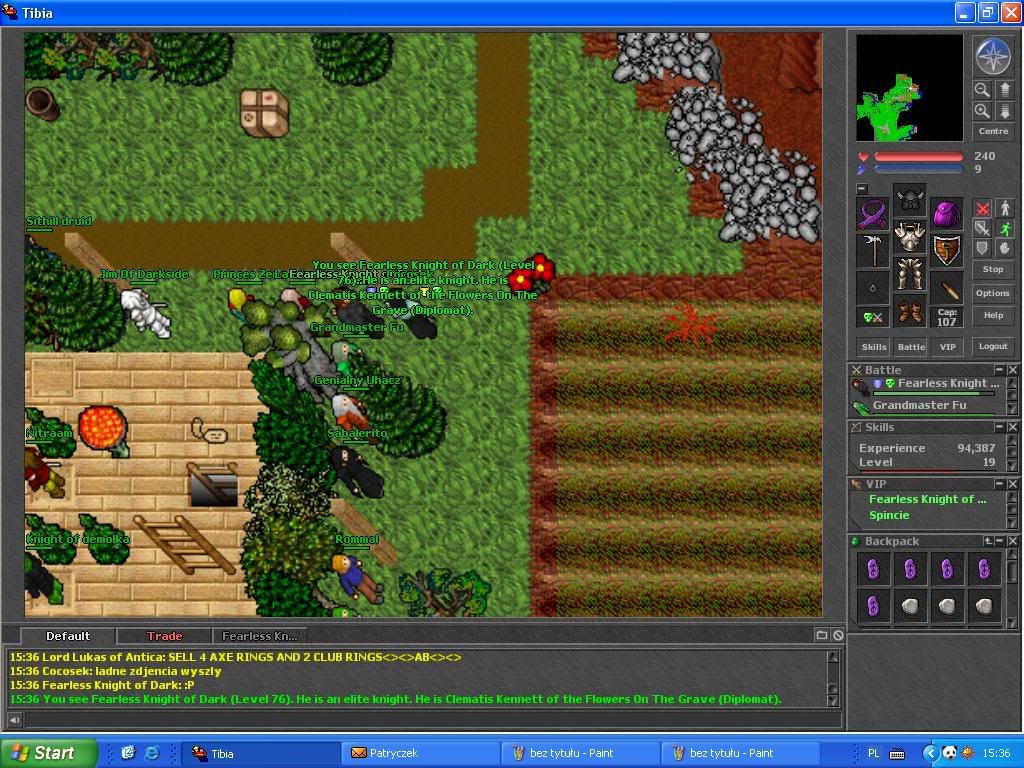The height and width of the screenshot is (768, 1024).
Task: Select the ring slot in inventory
Action: (872, 287)
